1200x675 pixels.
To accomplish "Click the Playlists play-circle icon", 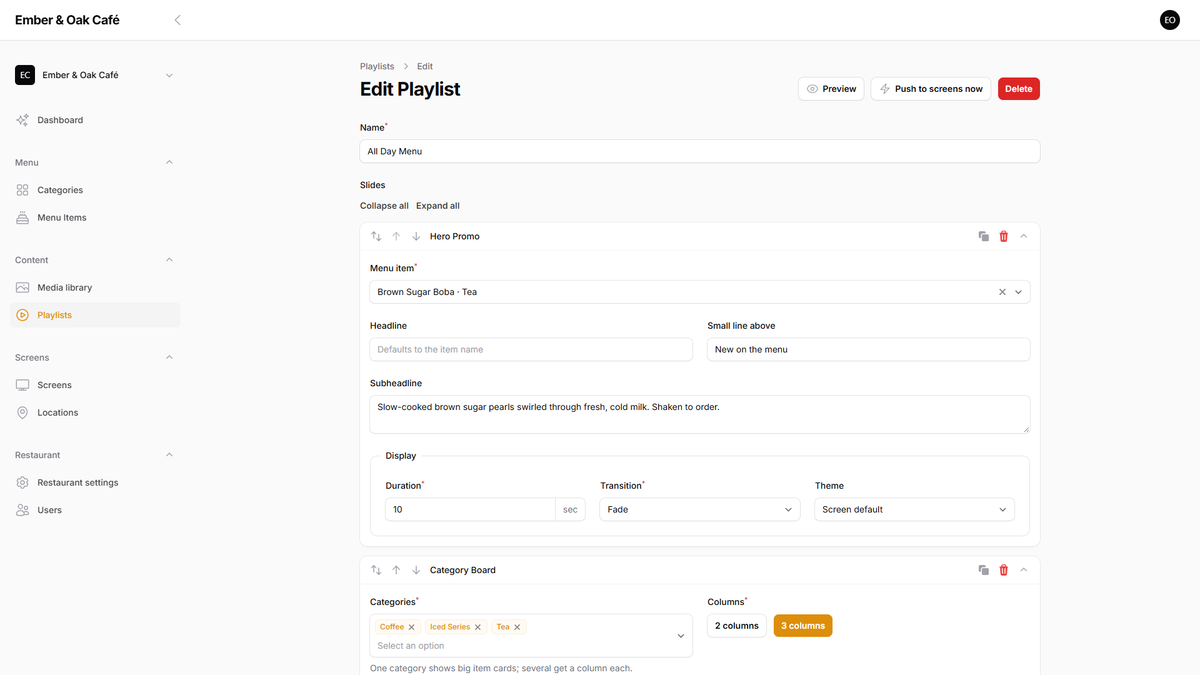I will [23, 315].
